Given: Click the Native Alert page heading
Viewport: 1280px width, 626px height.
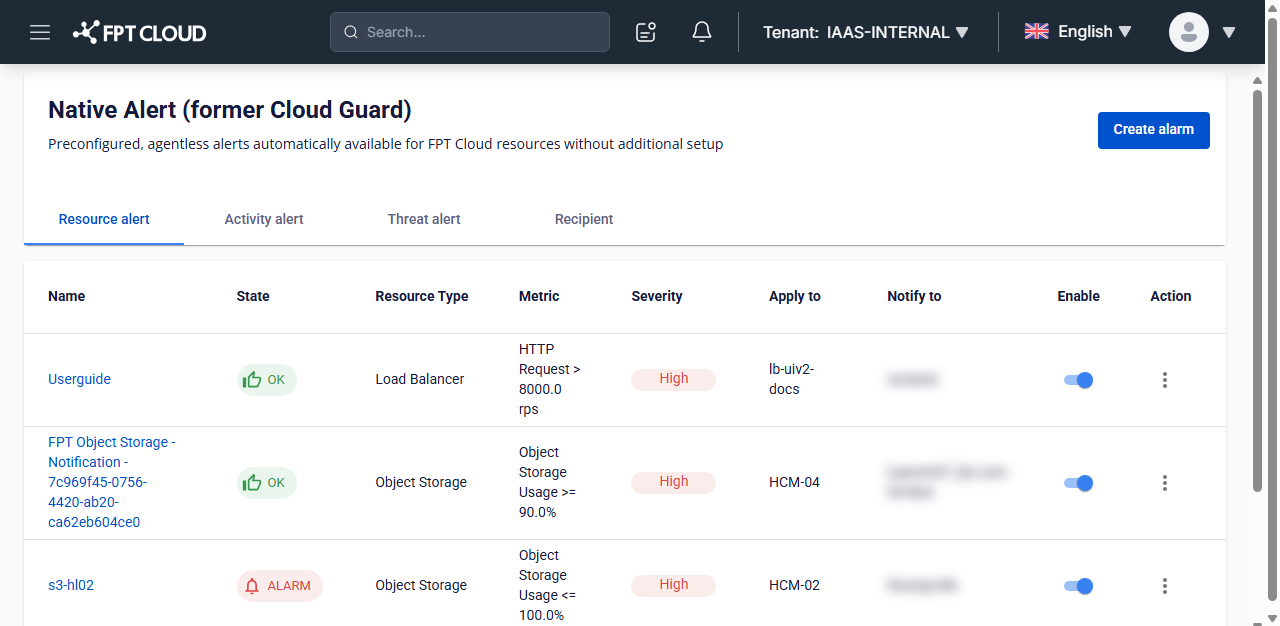Looking at the screenshot, I should point(230,110).
